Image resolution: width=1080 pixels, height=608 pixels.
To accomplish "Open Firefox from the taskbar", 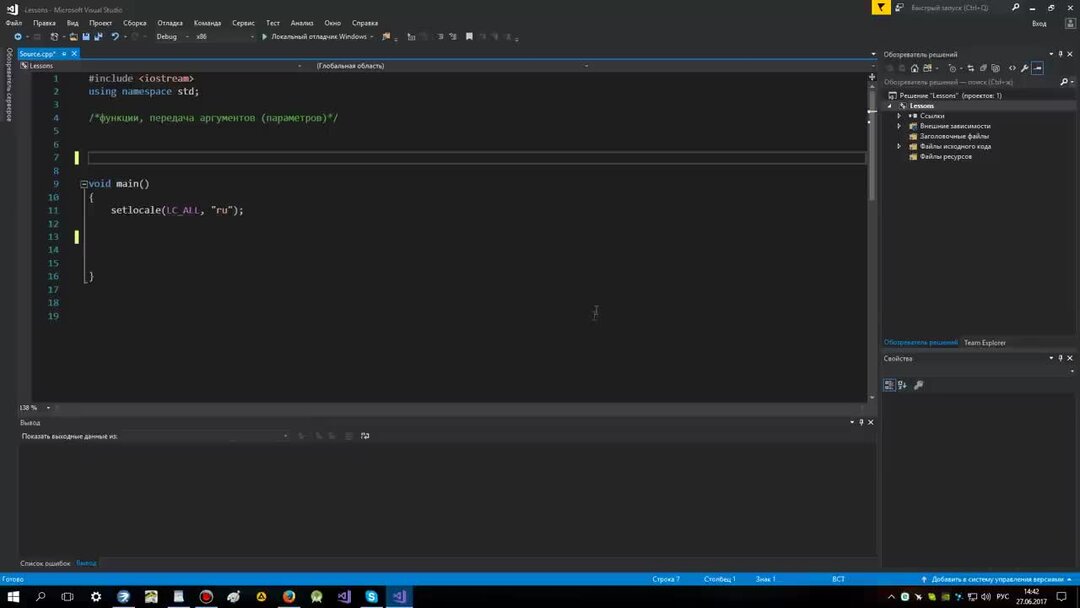I will 289,596.
